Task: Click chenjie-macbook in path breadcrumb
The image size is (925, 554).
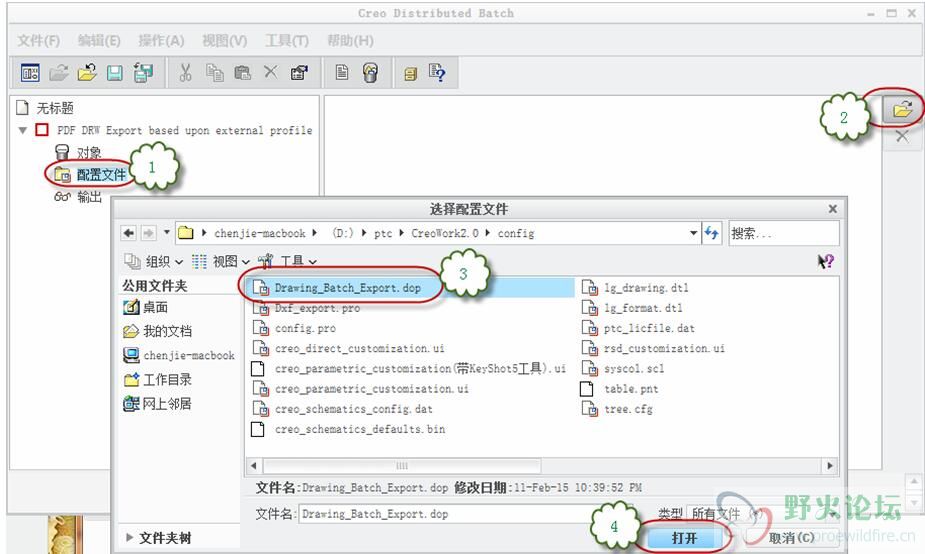Action: click(x=260, y=233)
